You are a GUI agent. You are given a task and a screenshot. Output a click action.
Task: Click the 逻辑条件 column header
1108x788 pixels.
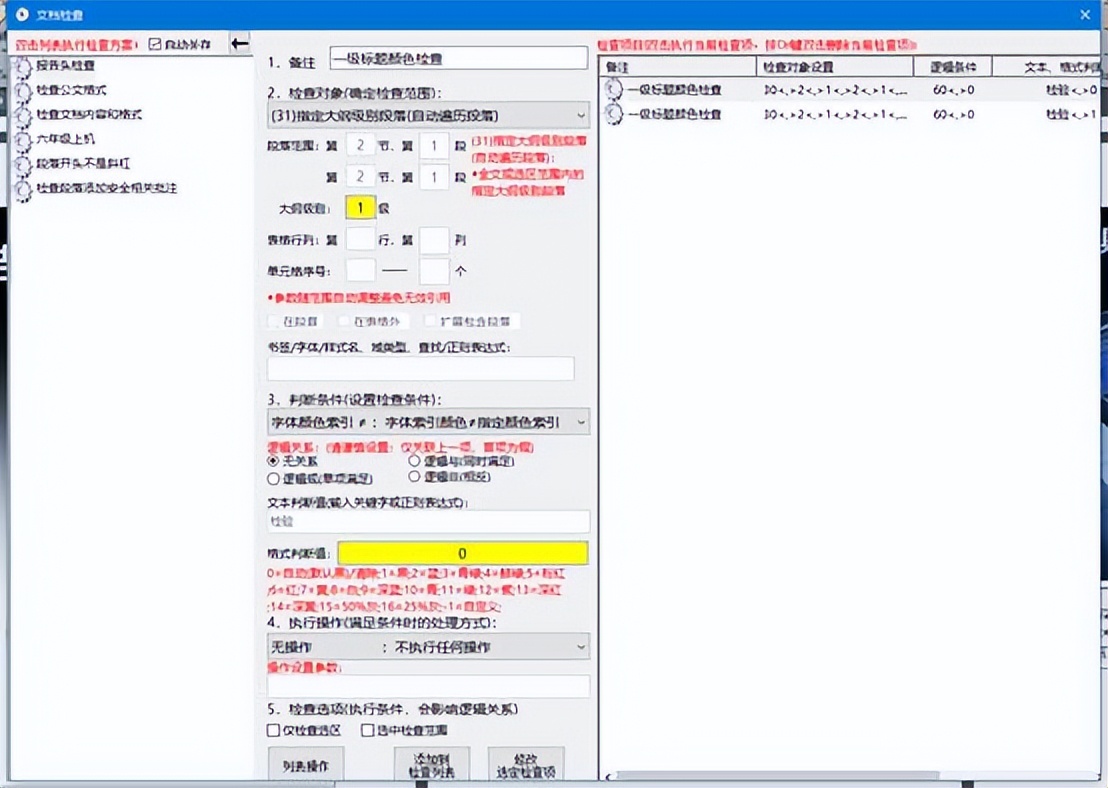tap(953, 67)
